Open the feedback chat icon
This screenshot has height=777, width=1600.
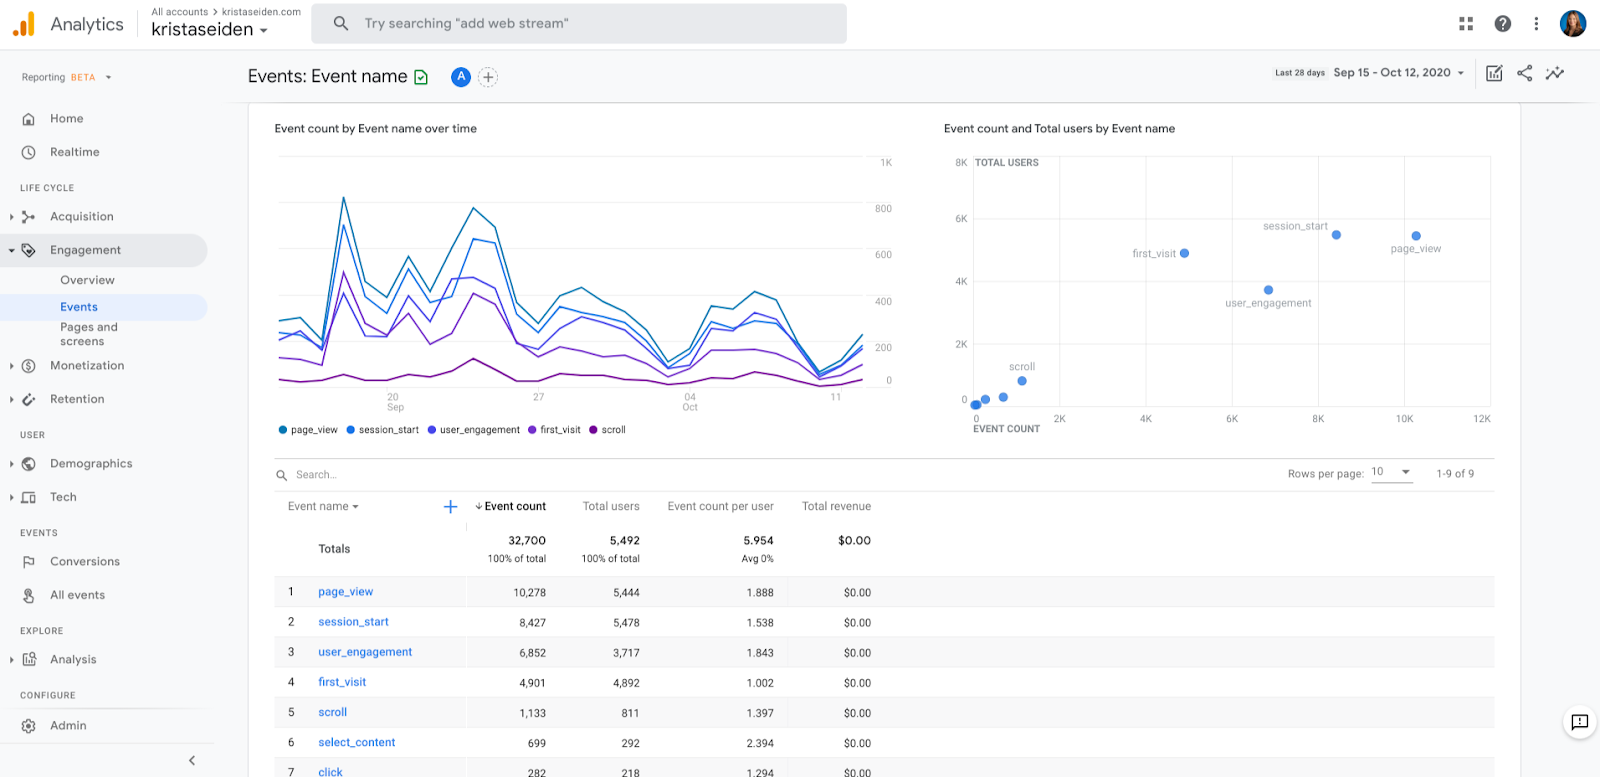pyautogui.click(x=1579, y=722)
